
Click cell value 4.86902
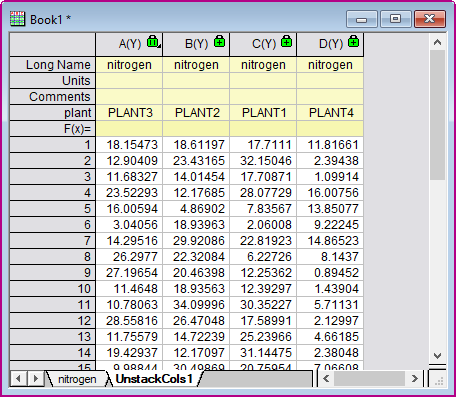pos(196,209)
